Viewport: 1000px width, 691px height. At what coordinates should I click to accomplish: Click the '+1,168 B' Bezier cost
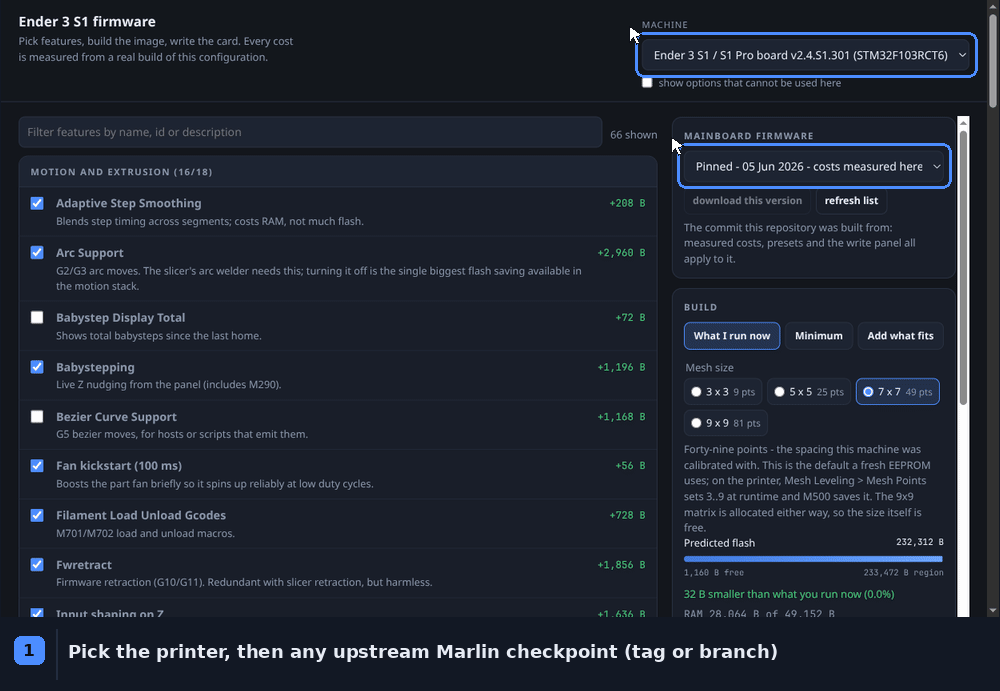point(621,417)
